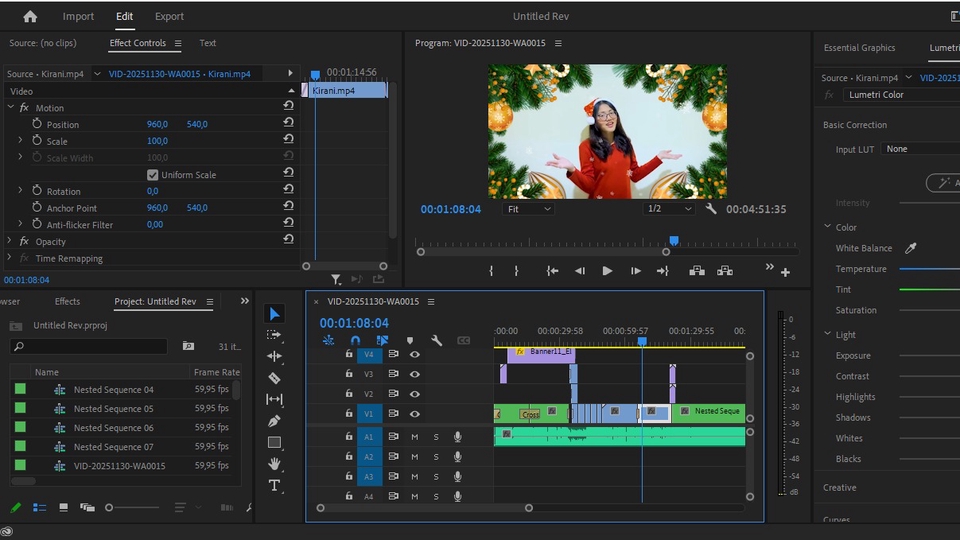Image resolution: width=960 pixels, height=540 pixels.
Task: Open the Essential Graphics panel tab
Action: pos(859,48)
